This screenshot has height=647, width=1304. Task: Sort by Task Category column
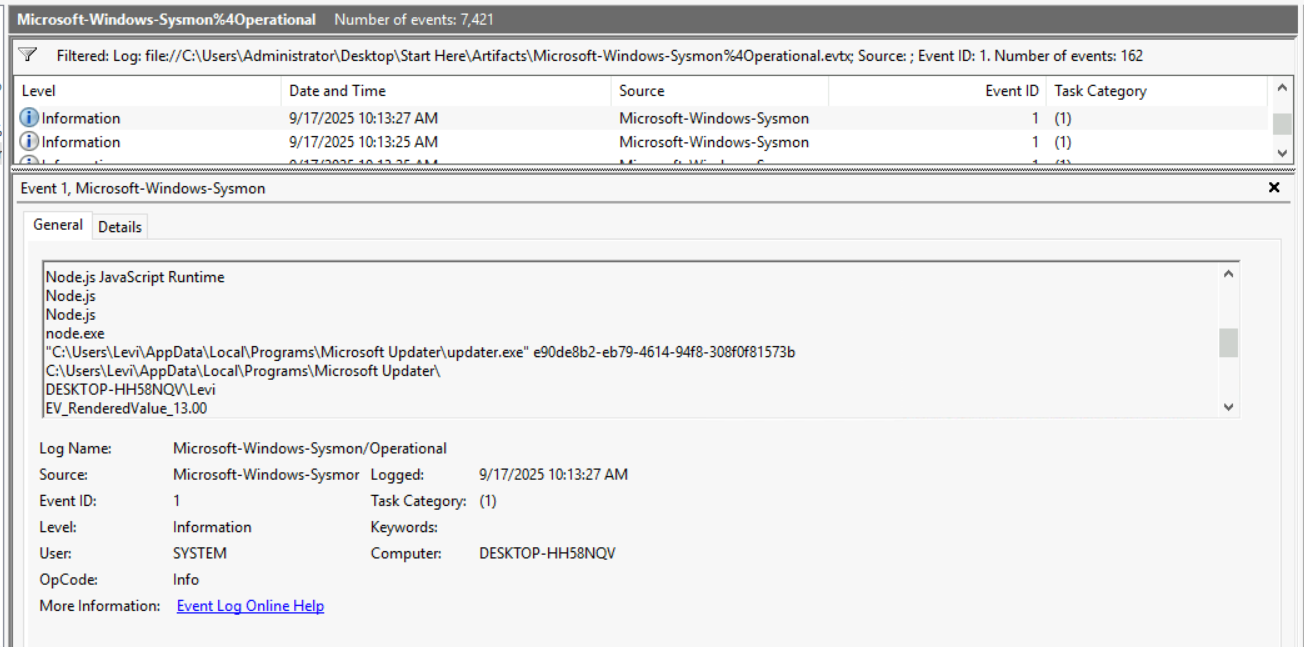[1157, 91]
